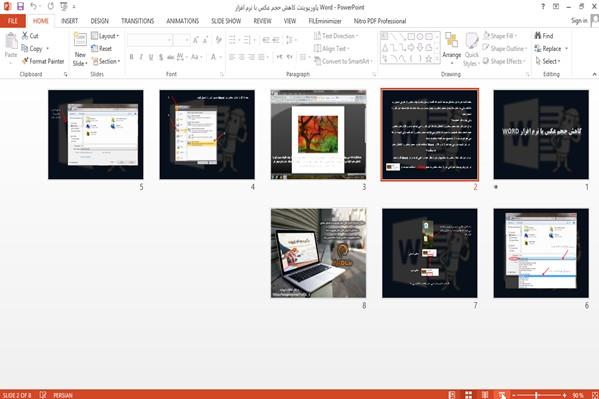
Task: Decrease list indent level
Action: [266, 40]
